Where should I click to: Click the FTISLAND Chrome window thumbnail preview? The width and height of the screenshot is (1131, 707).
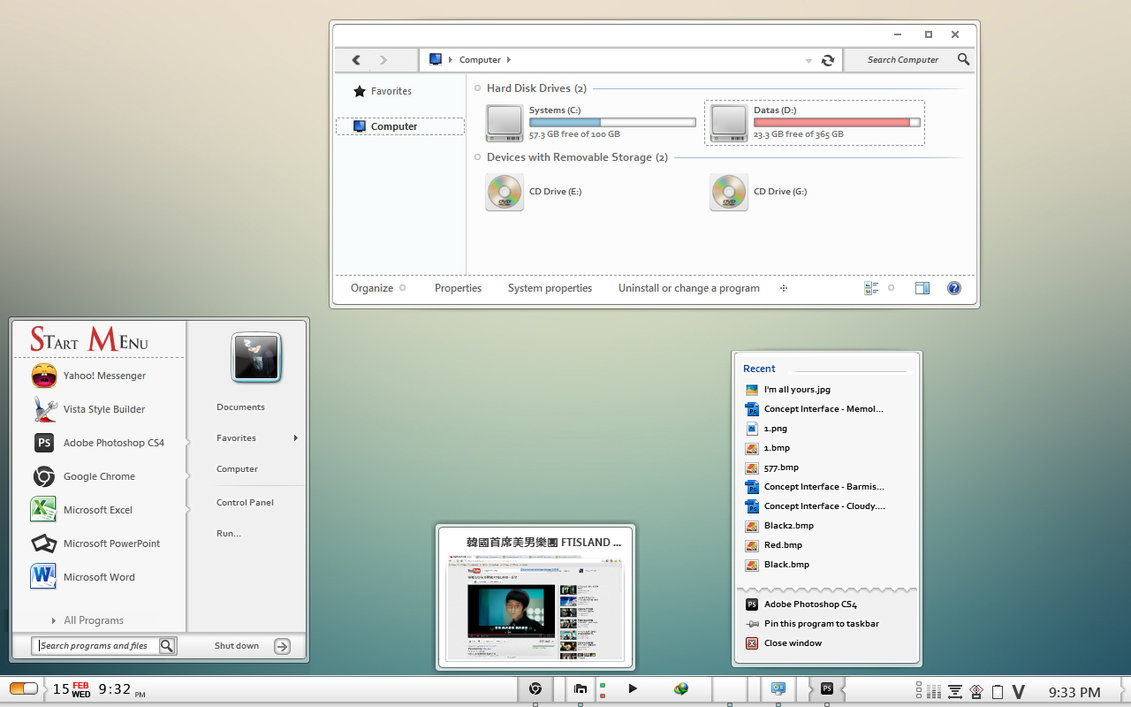[x=535, y=608]
